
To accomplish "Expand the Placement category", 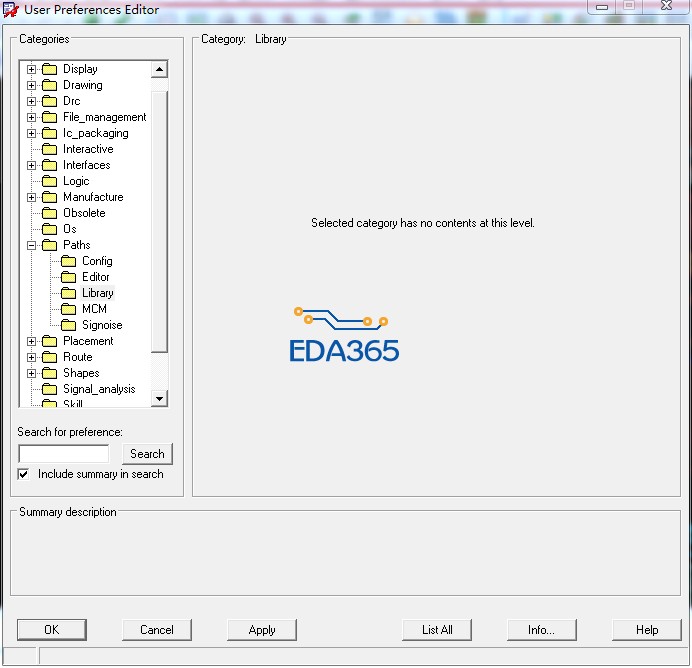I will (31, 341).
